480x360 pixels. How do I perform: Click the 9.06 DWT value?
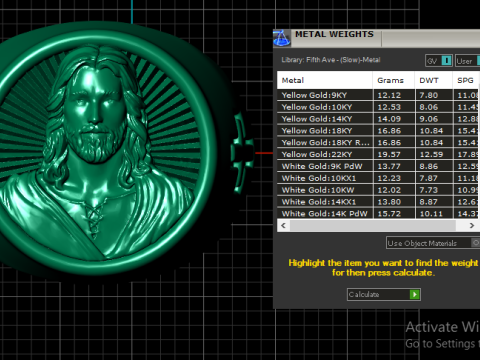coord(429,119)
